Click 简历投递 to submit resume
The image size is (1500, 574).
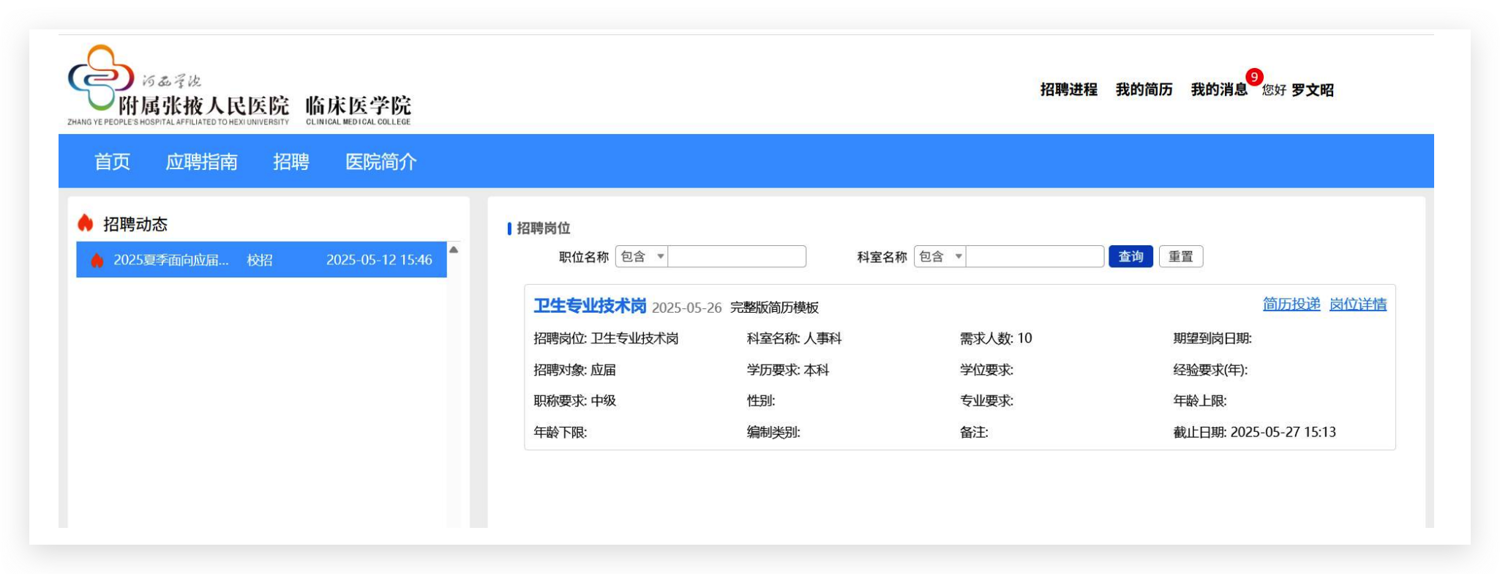tap(1291, 304)
